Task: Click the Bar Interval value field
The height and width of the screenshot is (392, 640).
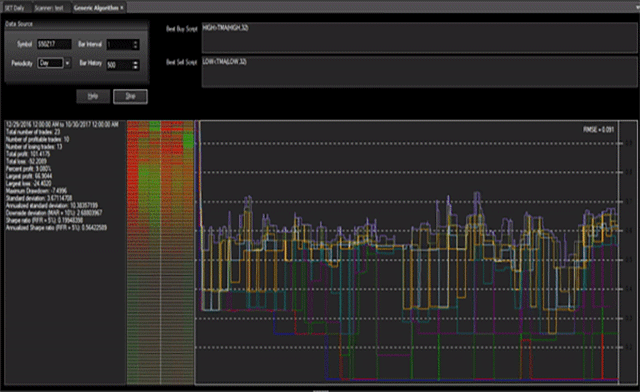Action: tap(119, 45)
